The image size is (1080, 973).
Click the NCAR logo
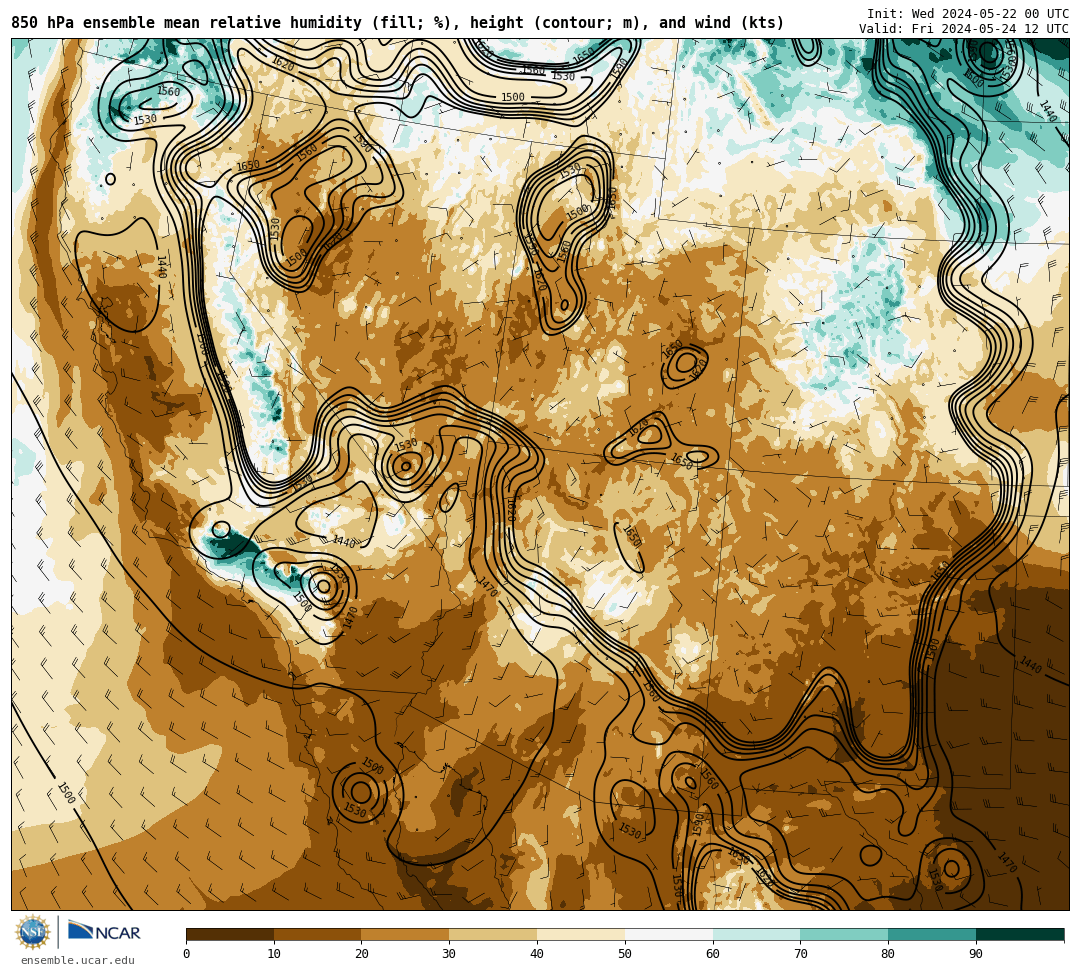104,932
